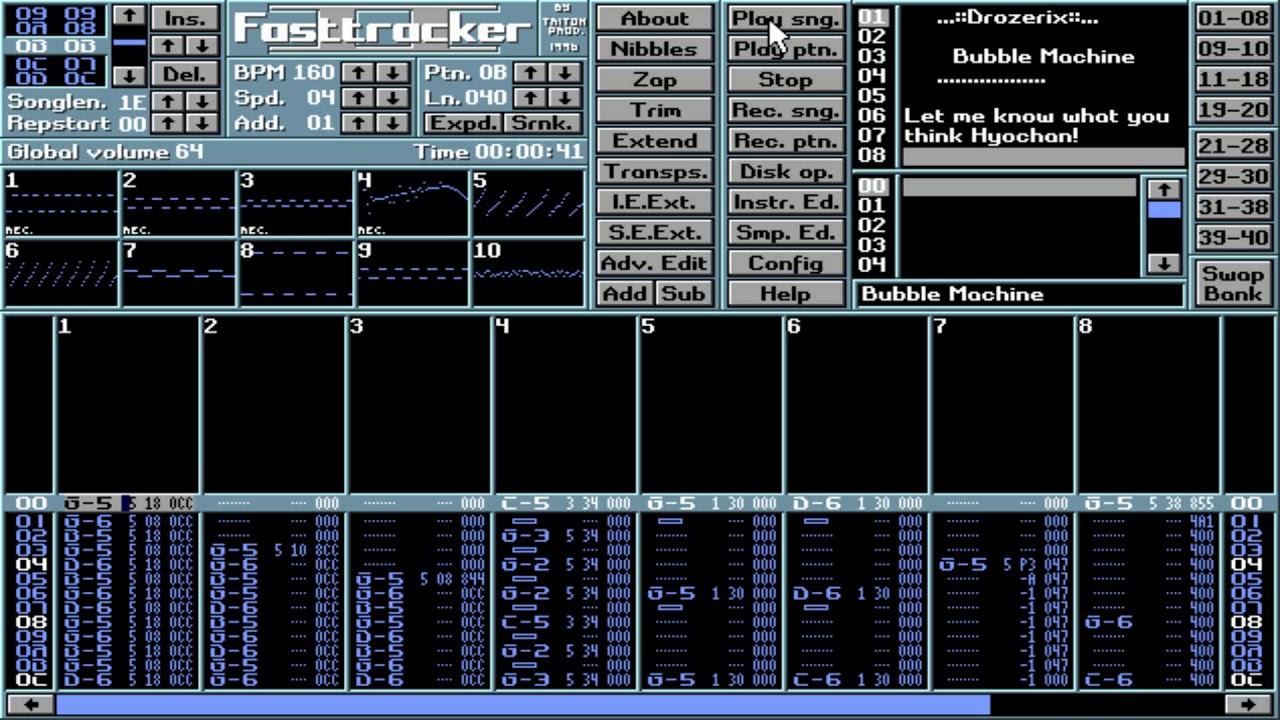This screenshot has width=1280, height=720.
Task: Decrease Spd. with the down arrow
Action: [393, 98]
